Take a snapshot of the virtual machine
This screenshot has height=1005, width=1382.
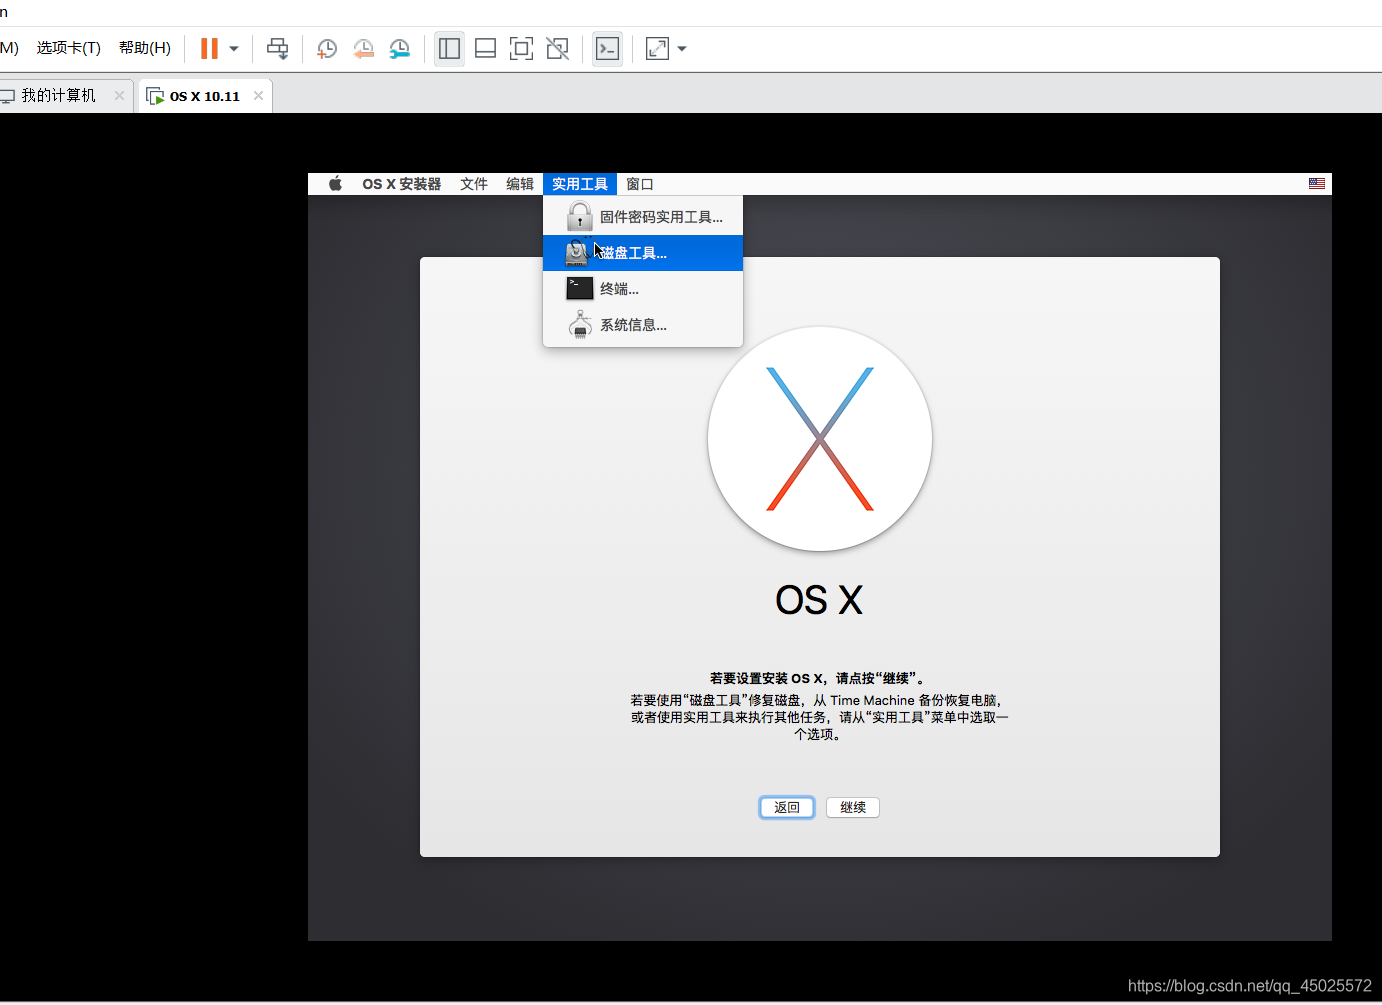(327, 48)
